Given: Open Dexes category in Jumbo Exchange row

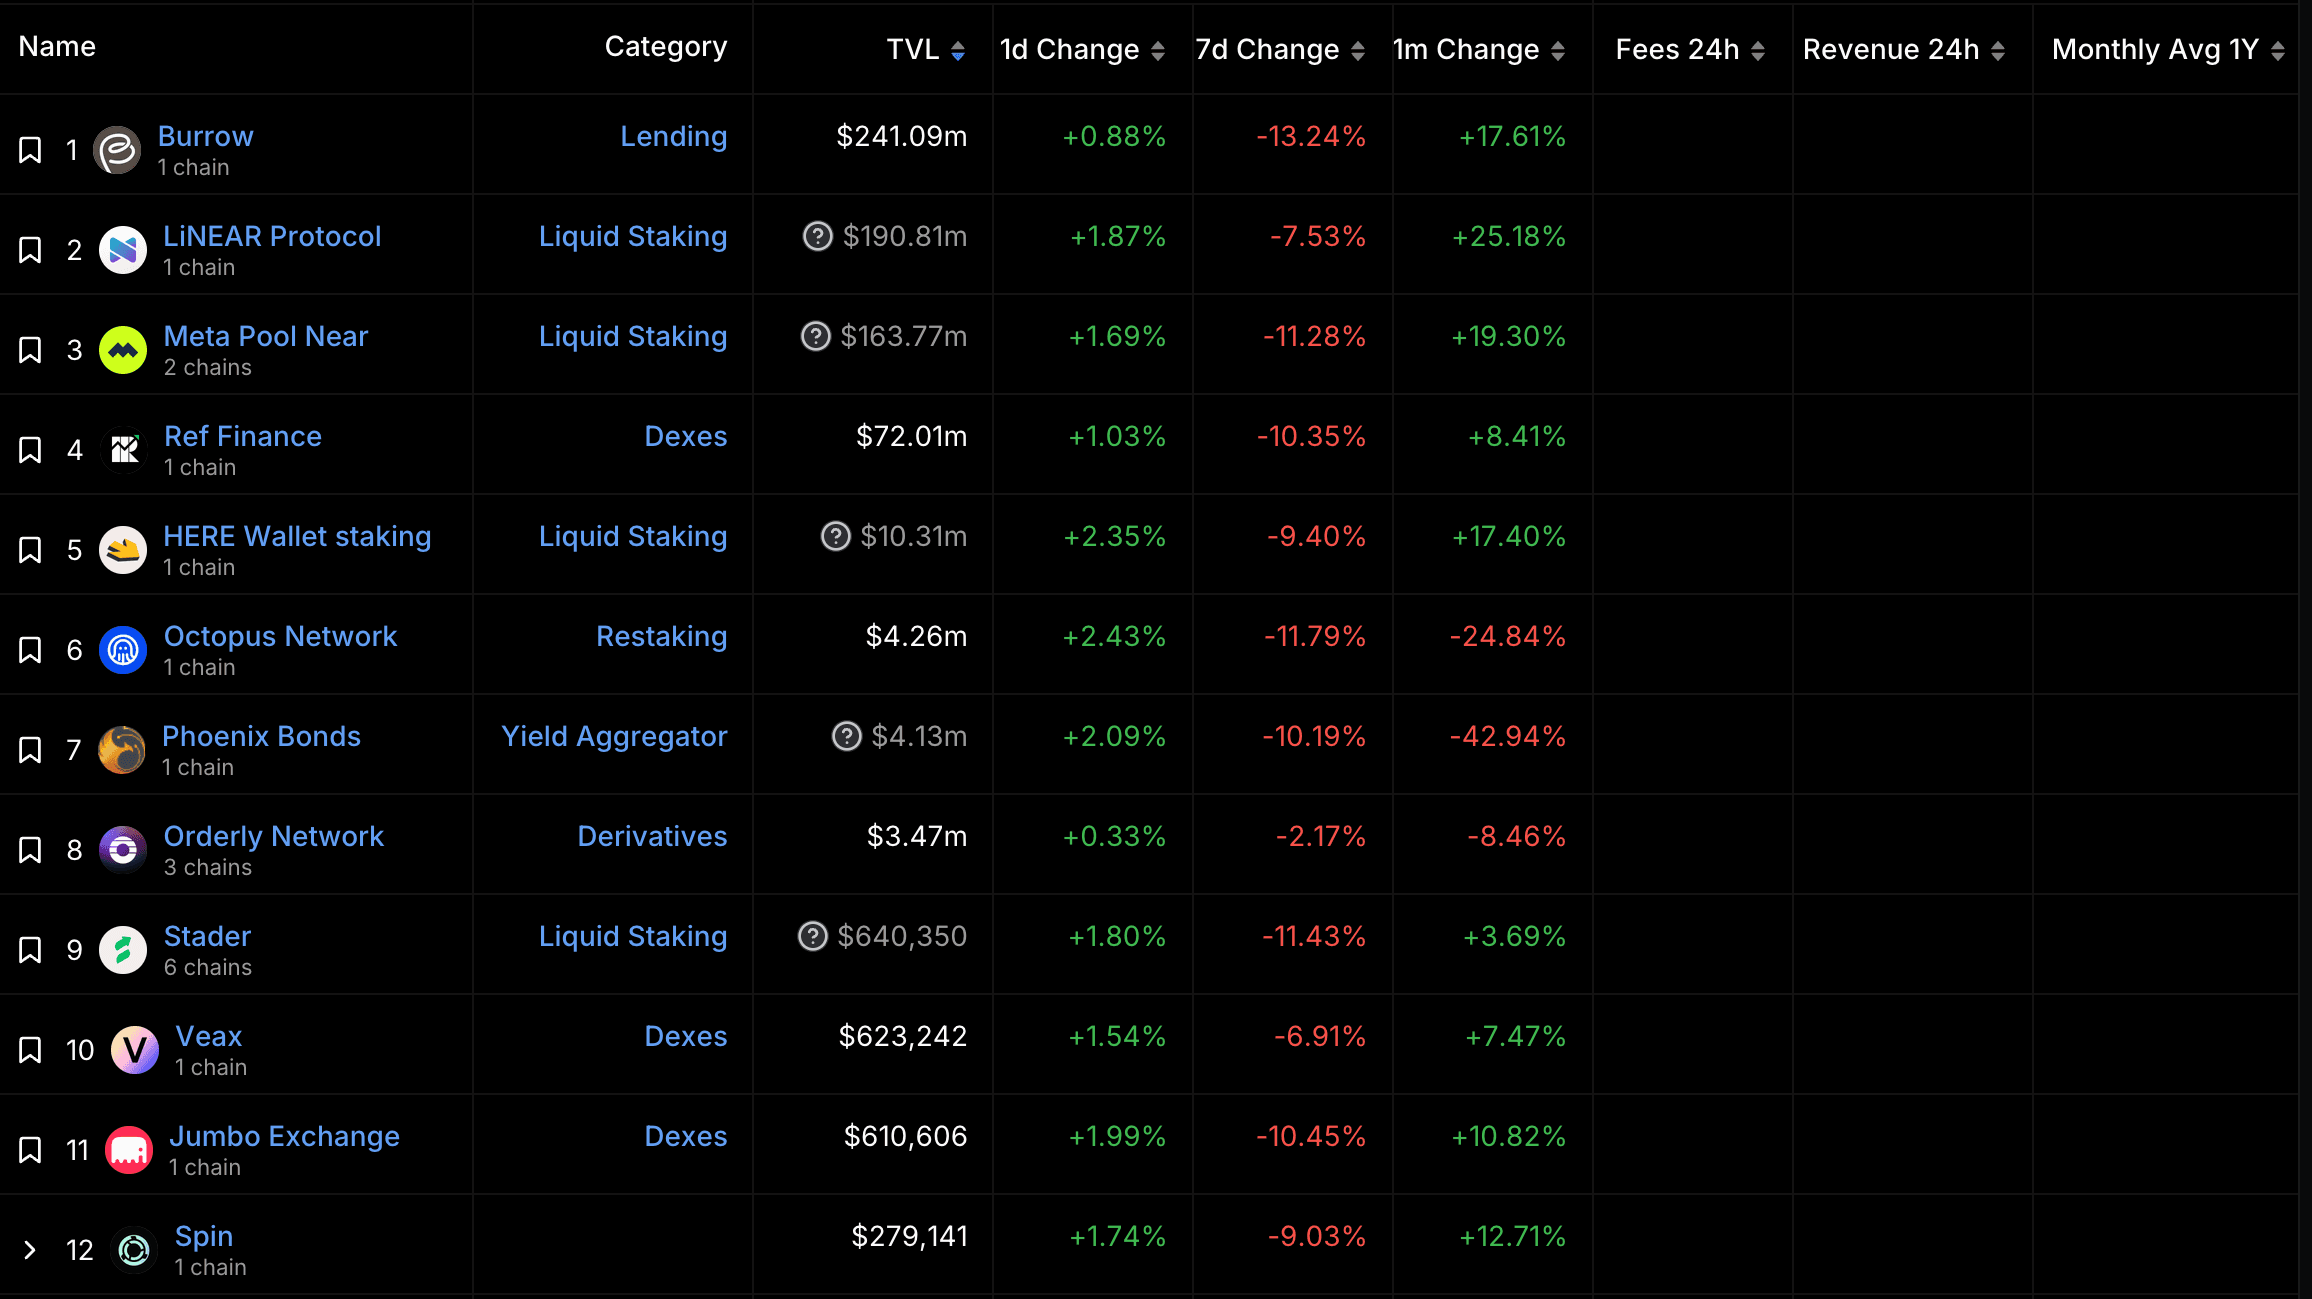Looking at the screenshot, I should click(685, 1136).
